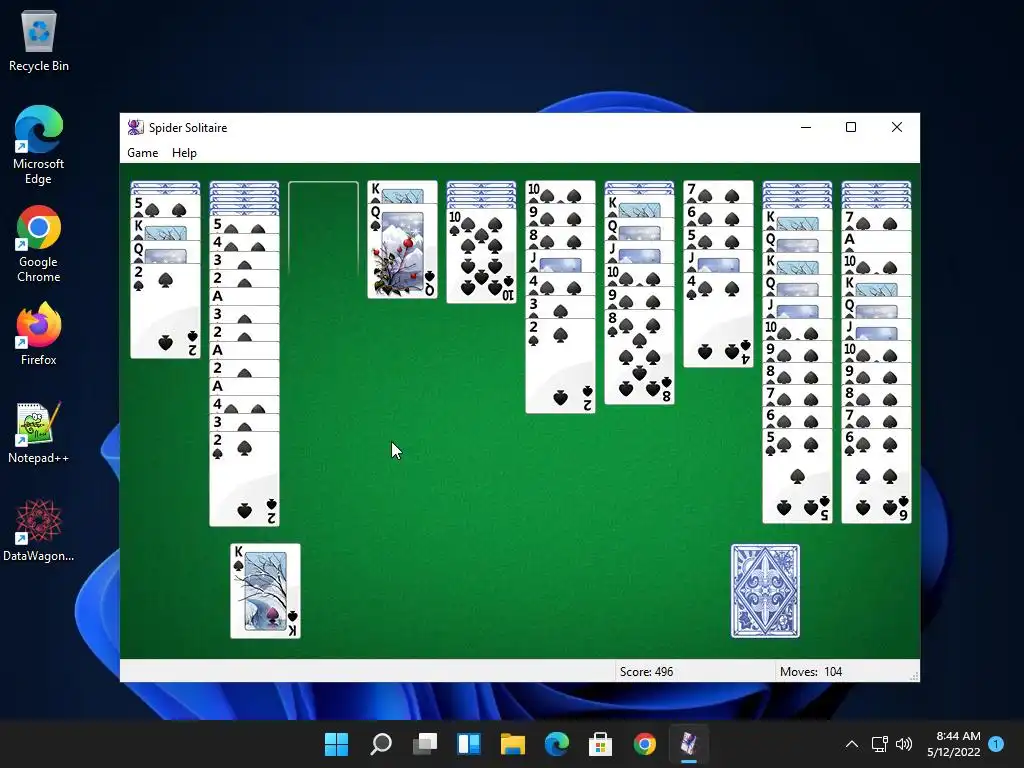Image resolution: width=1024 pixels, height=768 pixels.
Task: Select the 7 of spades atop eighth column
Action: pyautogui.click(x=718, y=192)
